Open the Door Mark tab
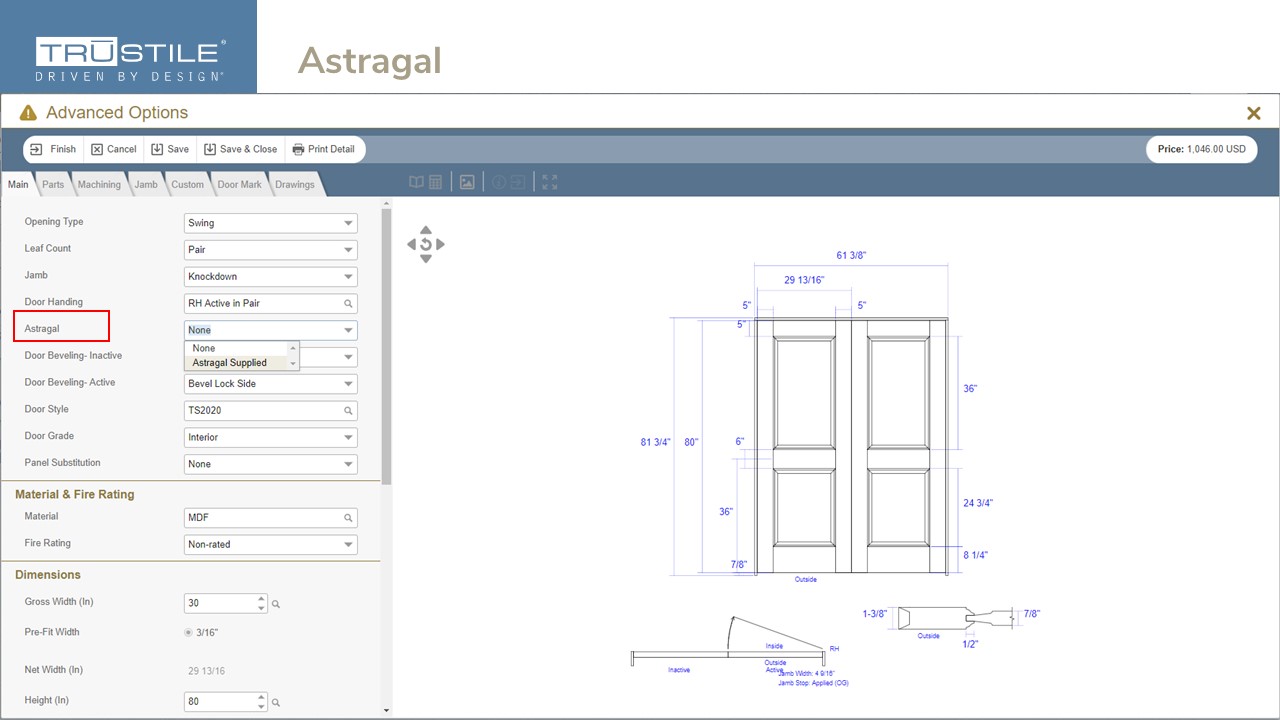 [x=240, y=184]
